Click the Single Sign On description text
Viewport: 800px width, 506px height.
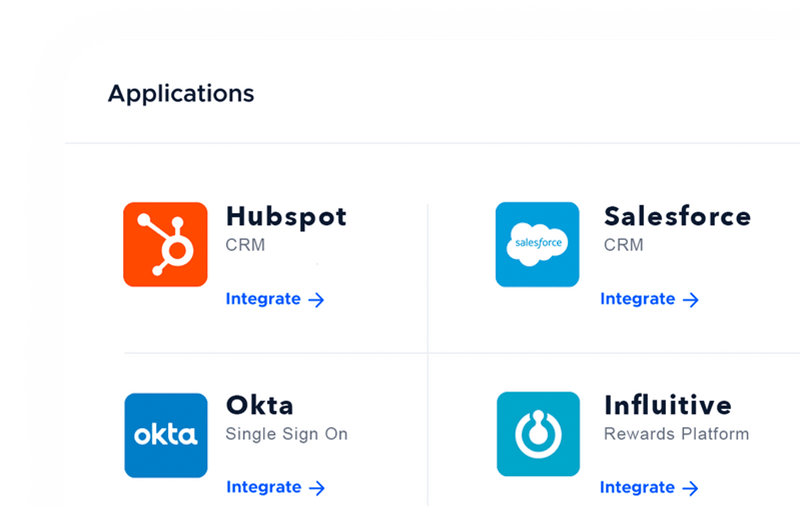coord(286,434)
